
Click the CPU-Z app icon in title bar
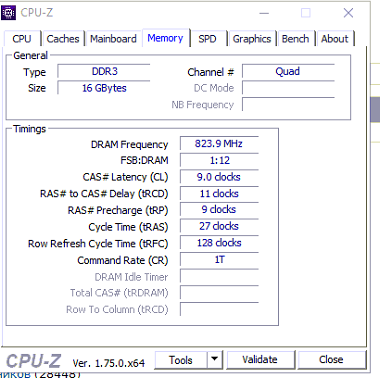pos(8,13)
